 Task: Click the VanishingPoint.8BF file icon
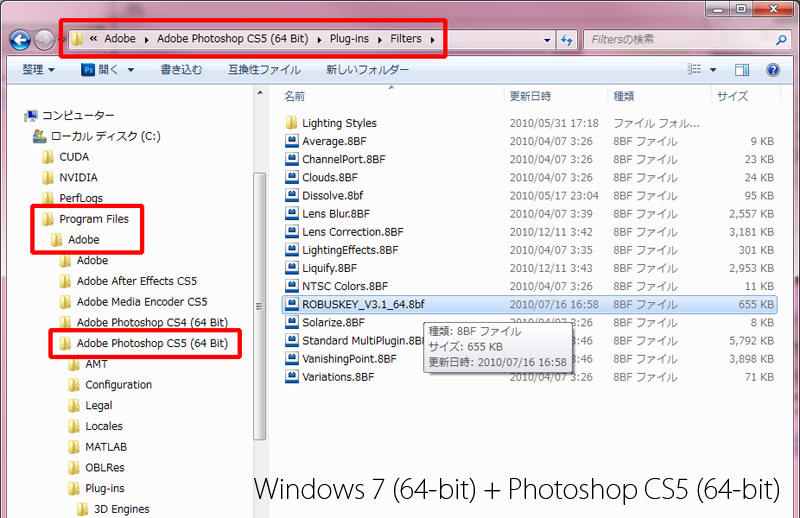[291, 359]
